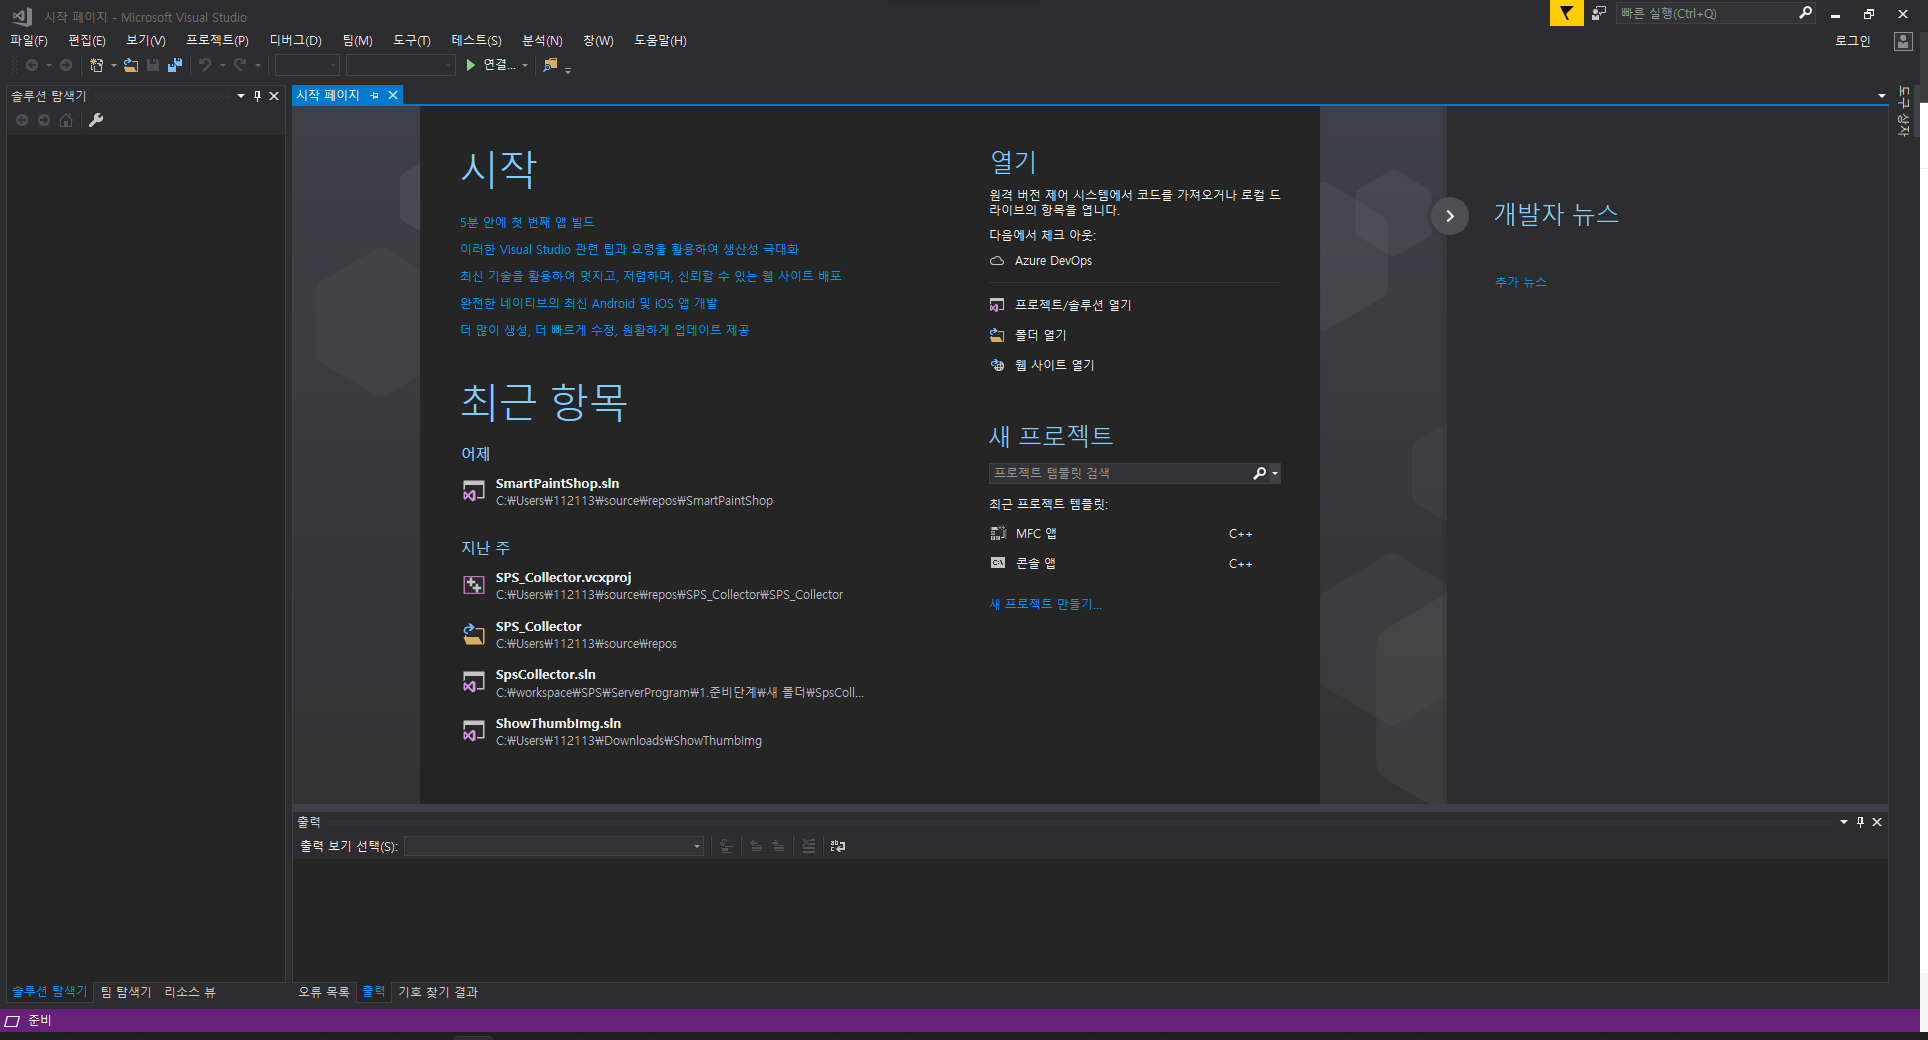Screen dimensions: 1928x1040
Task: Click the Back arrow in Solution Explorer toolbar
Action: coord(22,120)
